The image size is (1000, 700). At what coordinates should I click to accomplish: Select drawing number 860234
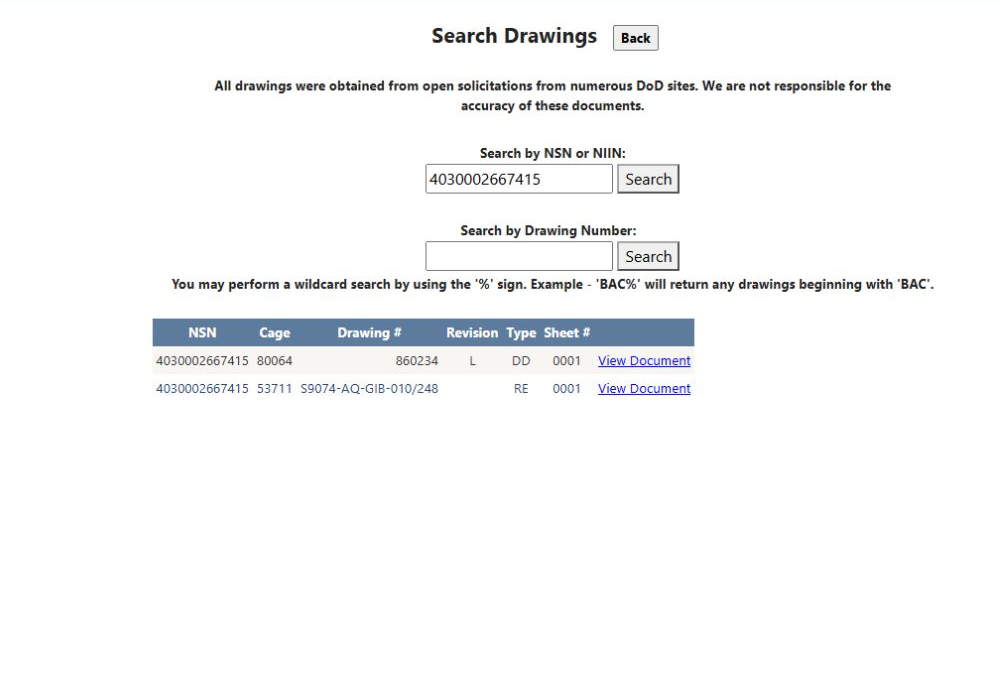pyautogui.click(x=416, y=361)
